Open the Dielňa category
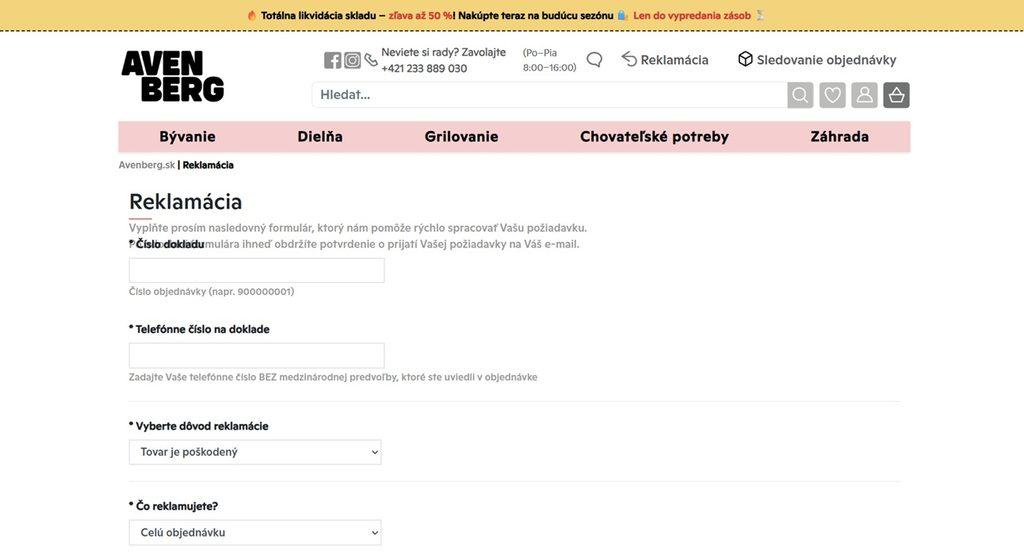 point(320,137)
